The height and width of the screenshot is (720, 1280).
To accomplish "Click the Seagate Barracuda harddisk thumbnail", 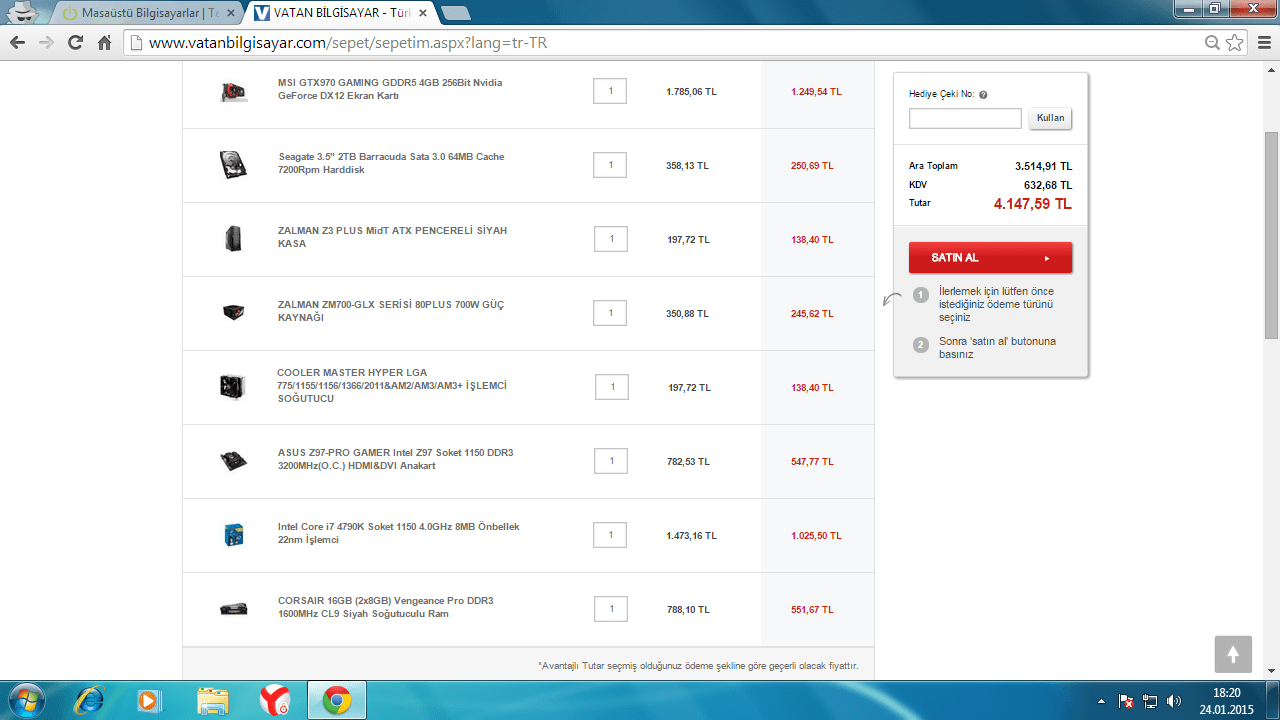I will 233,165.
